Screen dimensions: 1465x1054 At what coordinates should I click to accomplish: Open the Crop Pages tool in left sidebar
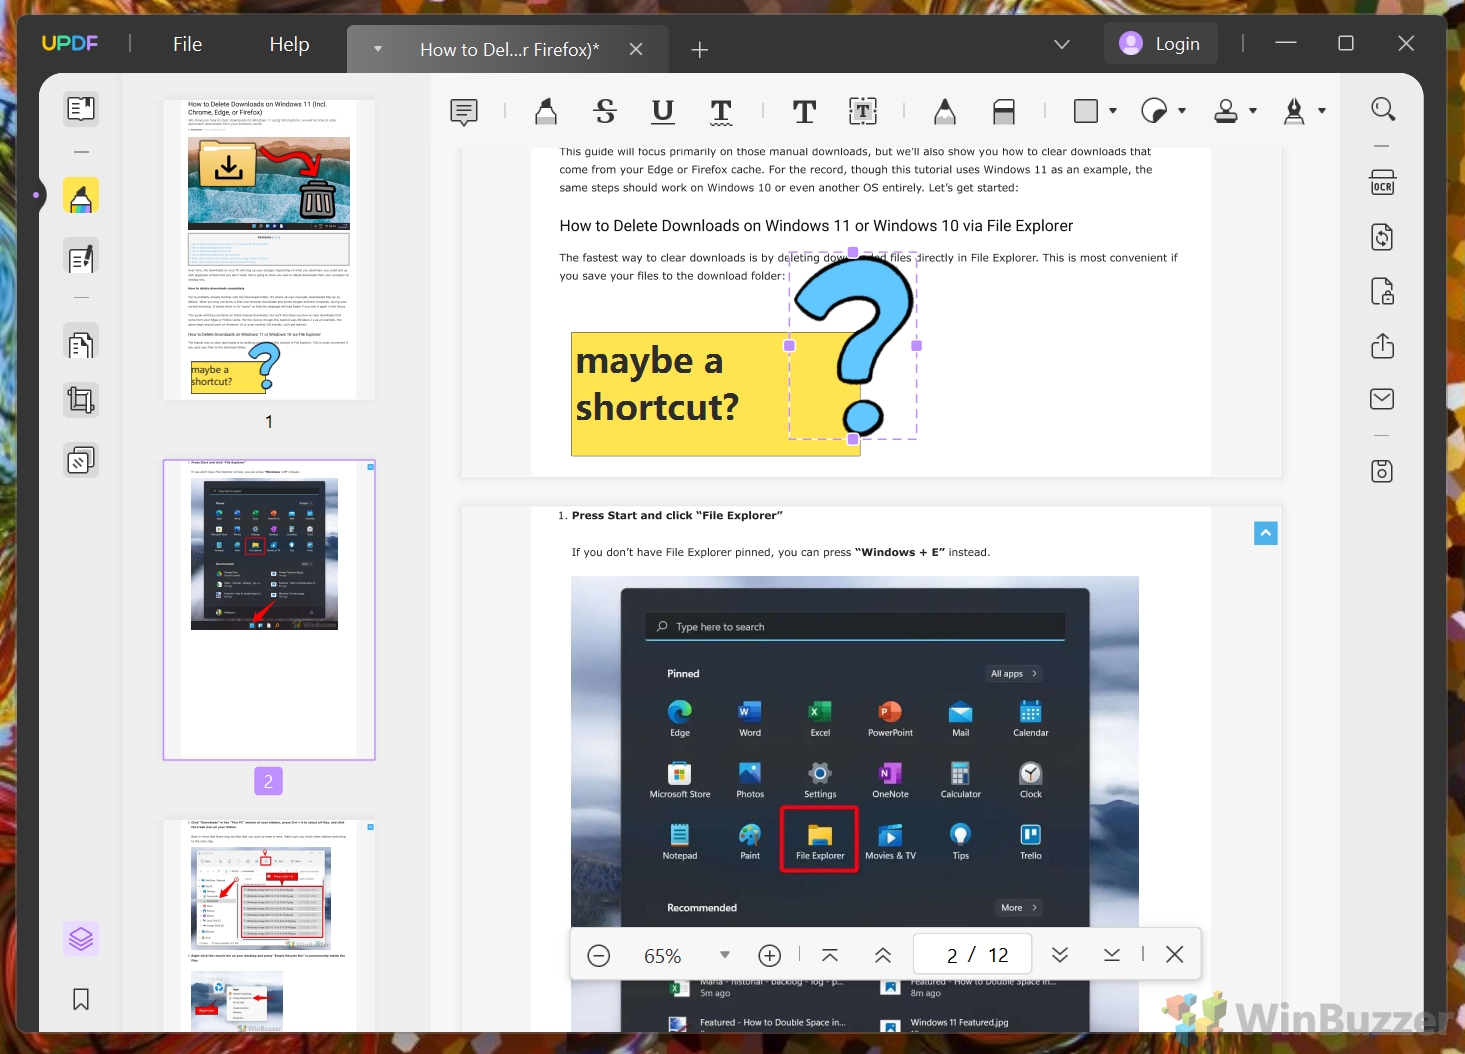coord(81,400)
